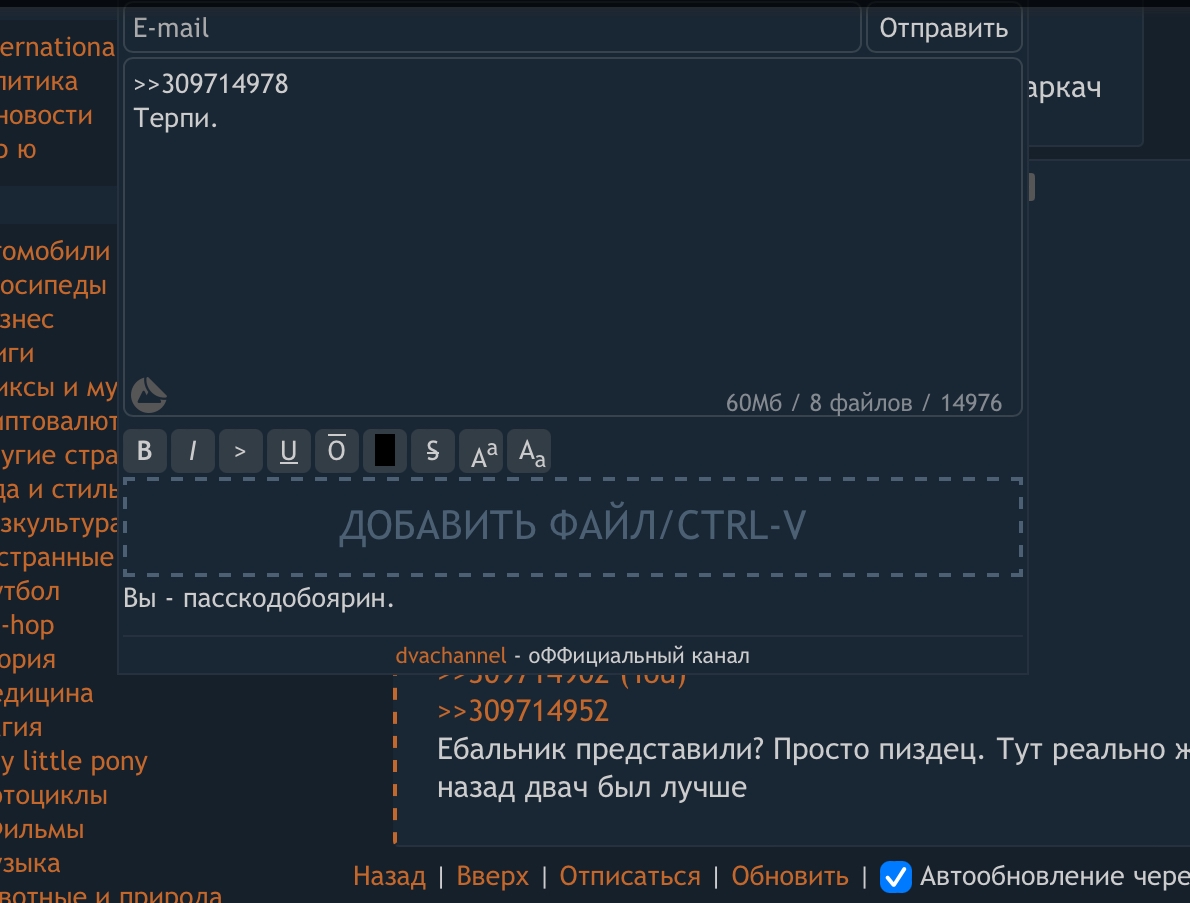The width and height of the screenshot is (1190, 903).
Task: Open the футбол board in sidebar
Action: pos(30,591)
